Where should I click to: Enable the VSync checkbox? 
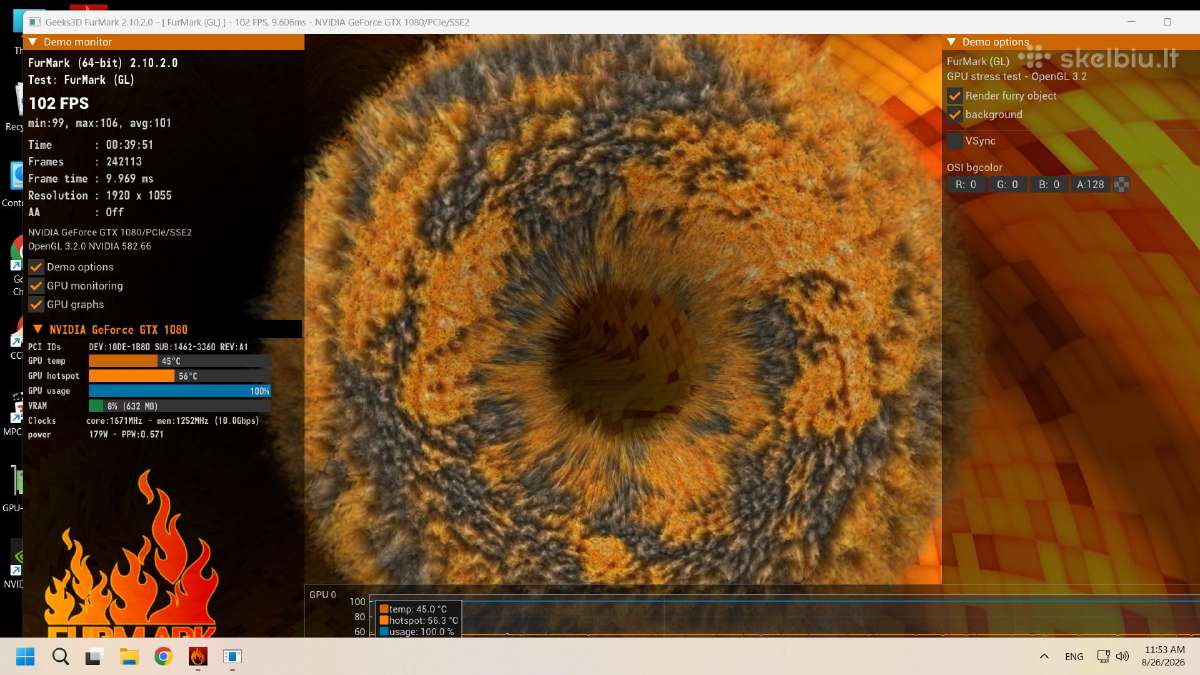coord(955,141)
